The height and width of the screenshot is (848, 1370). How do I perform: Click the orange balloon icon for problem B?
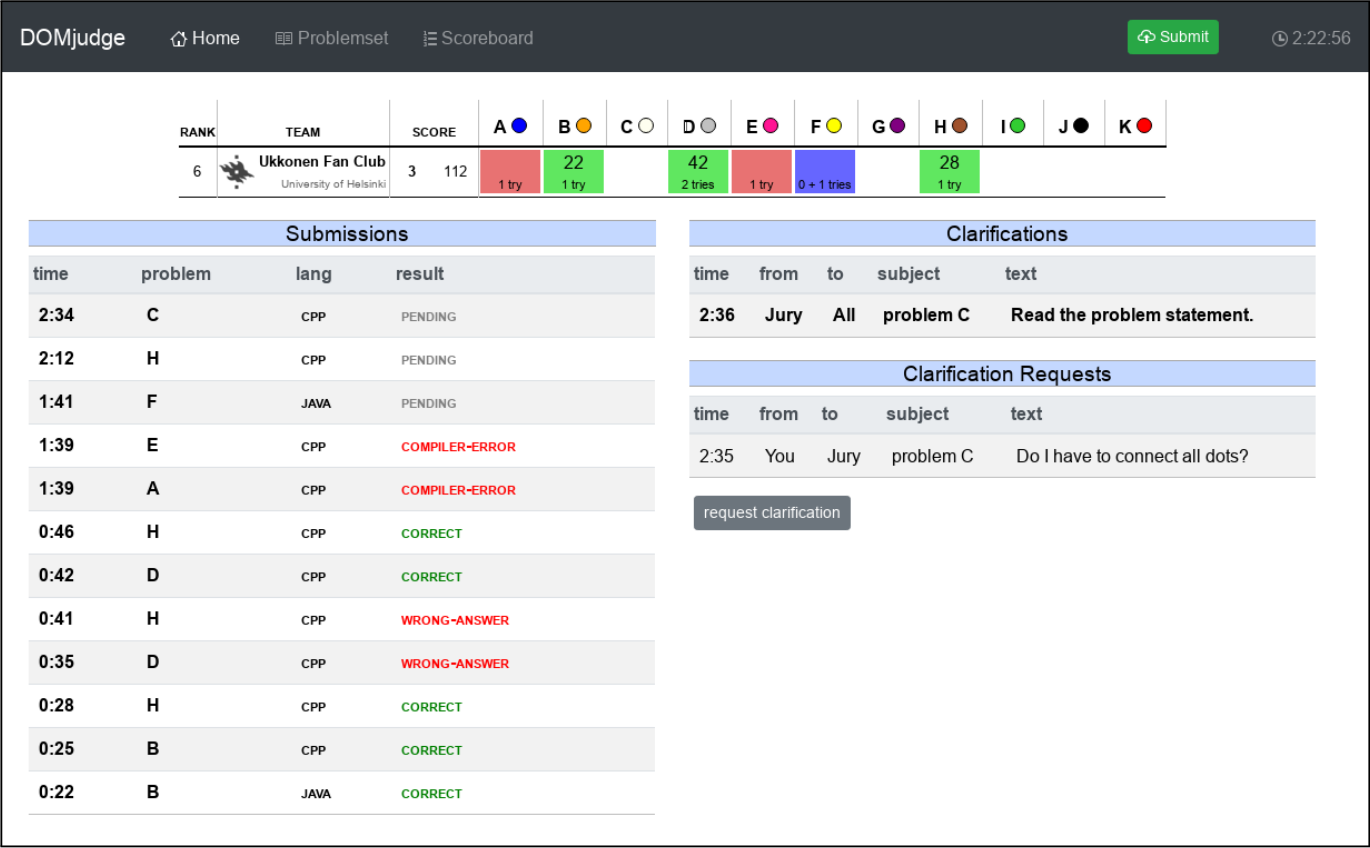(x=584, y=126)
